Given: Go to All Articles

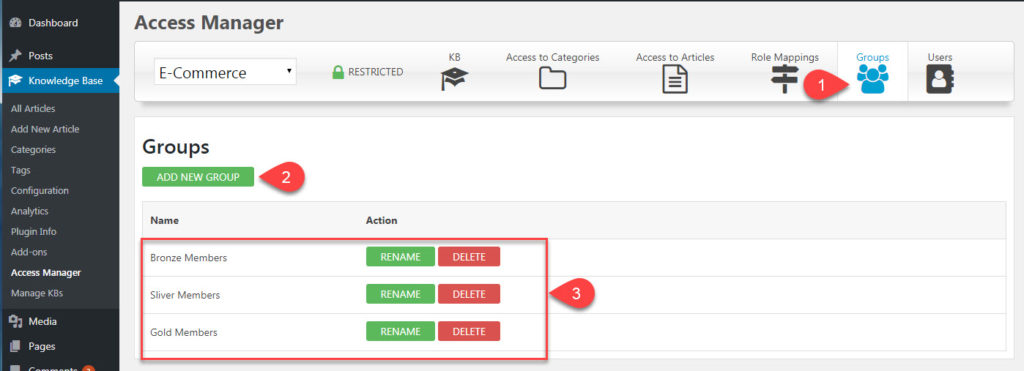Looking at the screenshot, I should coord(33,108).
